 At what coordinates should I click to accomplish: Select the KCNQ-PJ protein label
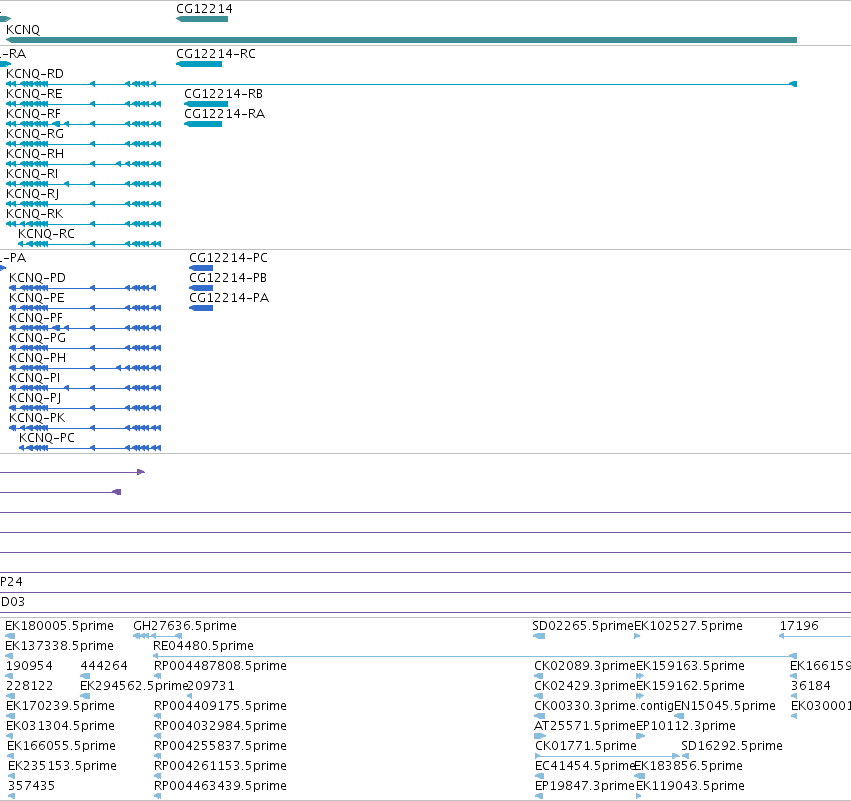coord(35,398)
